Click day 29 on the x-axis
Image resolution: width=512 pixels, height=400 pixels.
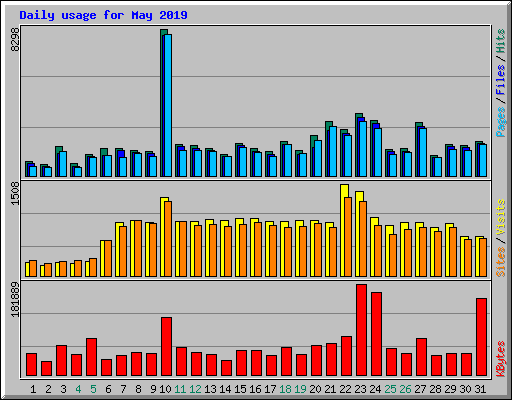pyautogui.click(x=450, y=389)
